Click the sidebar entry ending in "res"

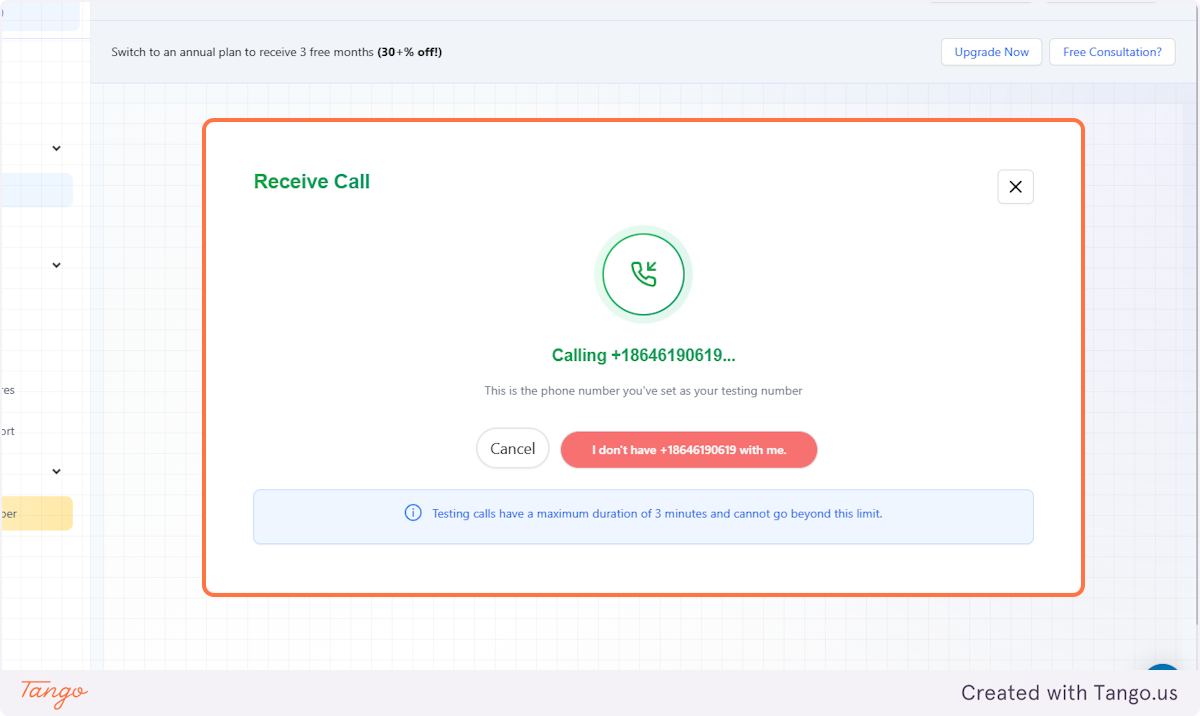8,389
